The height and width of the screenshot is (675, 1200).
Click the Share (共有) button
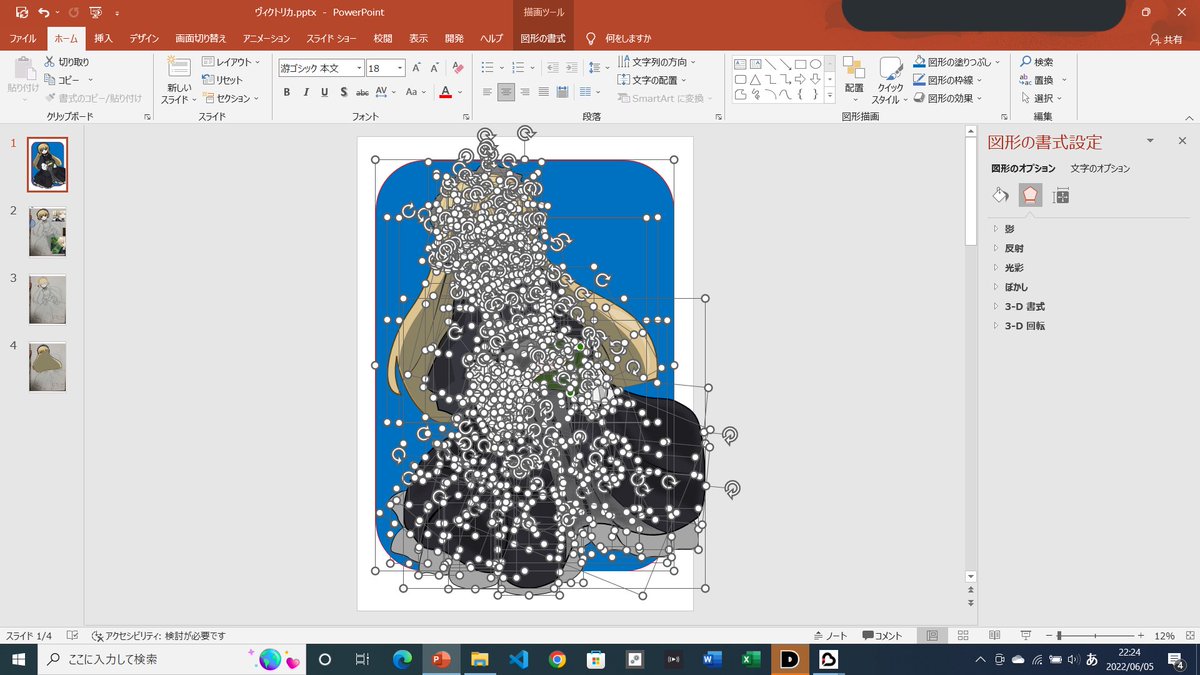click(1165, 38)
